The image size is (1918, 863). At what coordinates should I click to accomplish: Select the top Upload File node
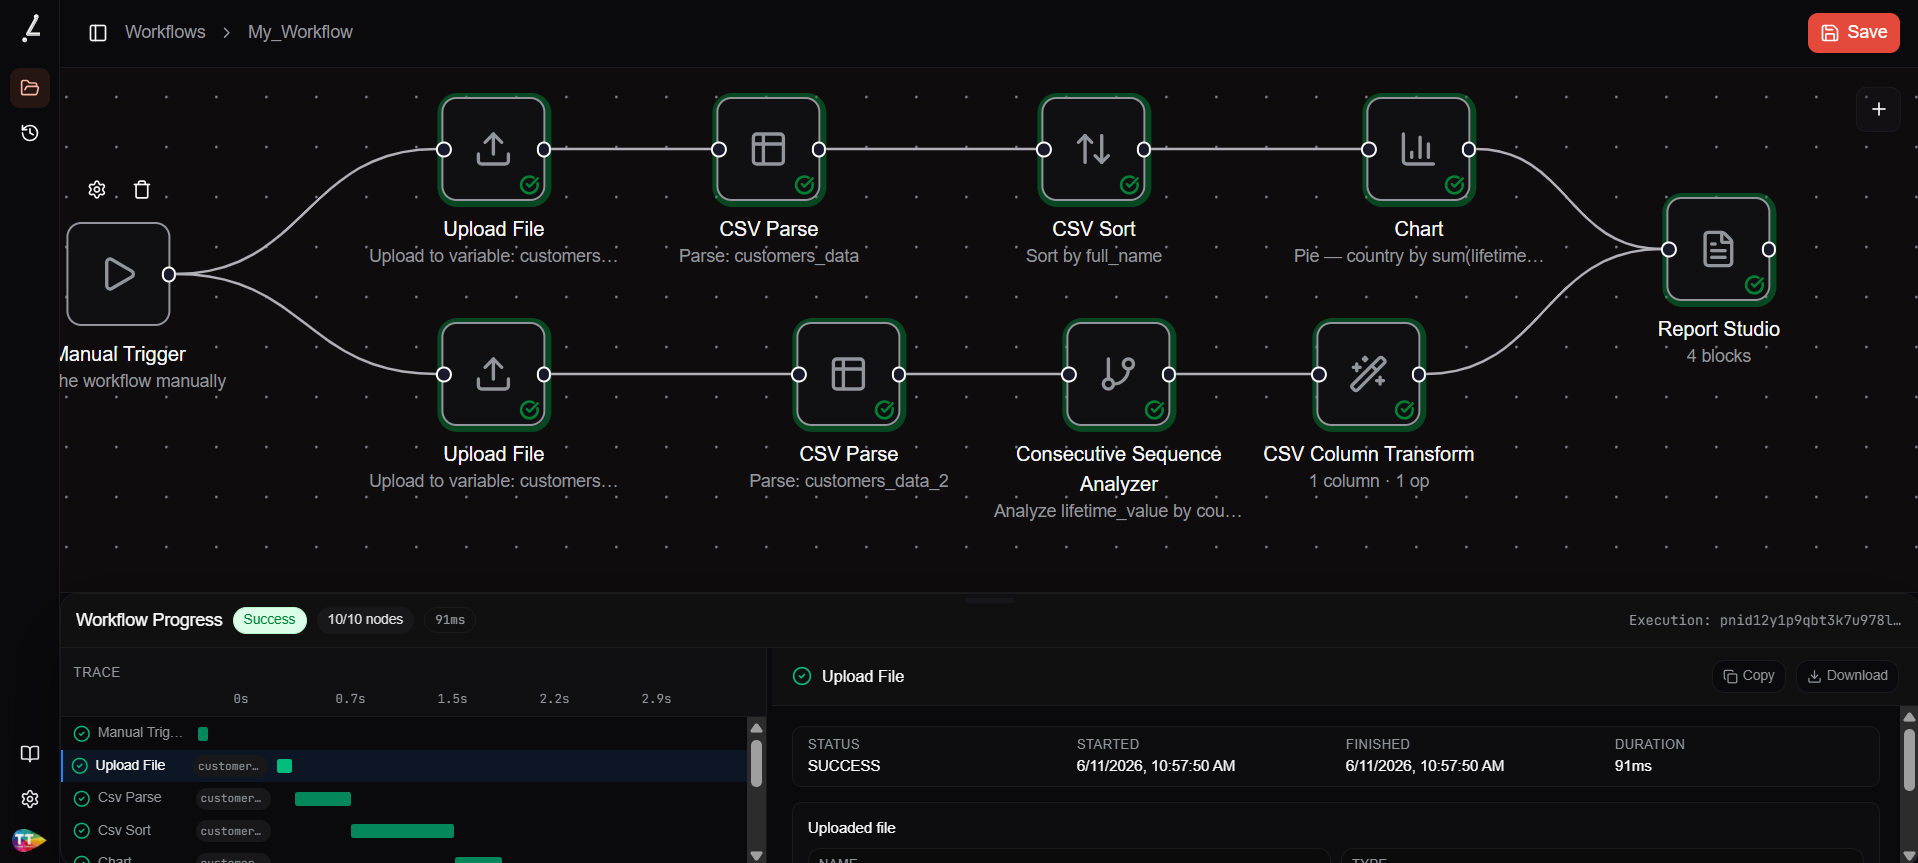494,149
